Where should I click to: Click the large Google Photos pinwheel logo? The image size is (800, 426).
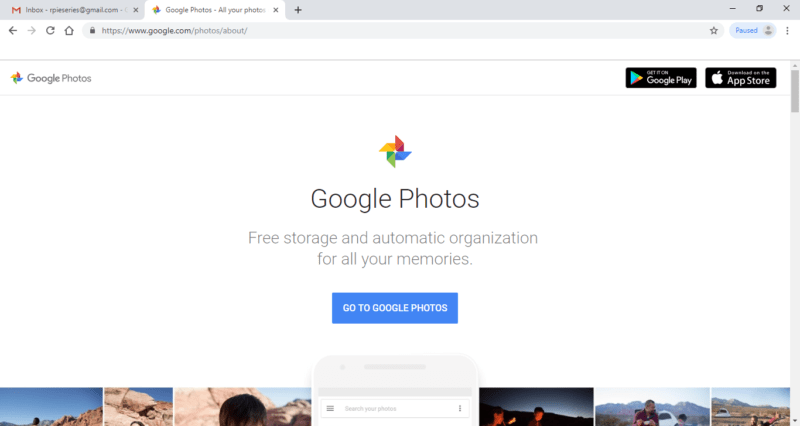point(395,152)
